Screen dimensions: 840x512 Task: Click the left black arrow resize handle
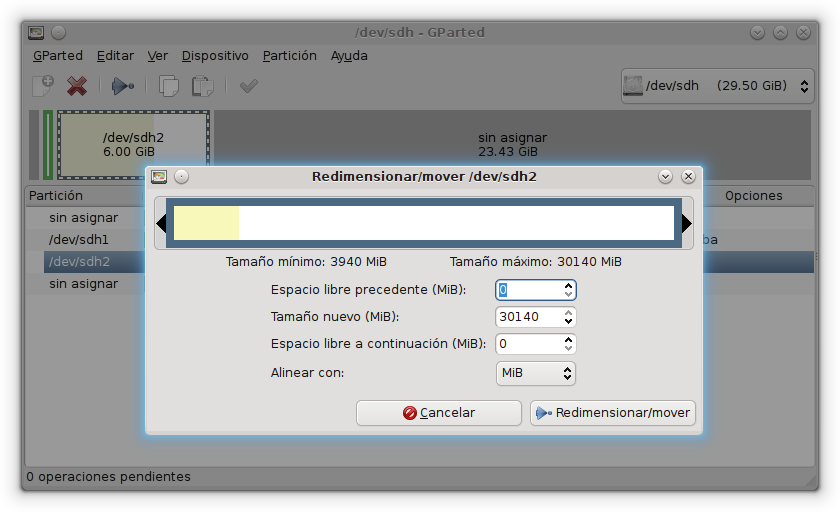click(x=161, y=223)
